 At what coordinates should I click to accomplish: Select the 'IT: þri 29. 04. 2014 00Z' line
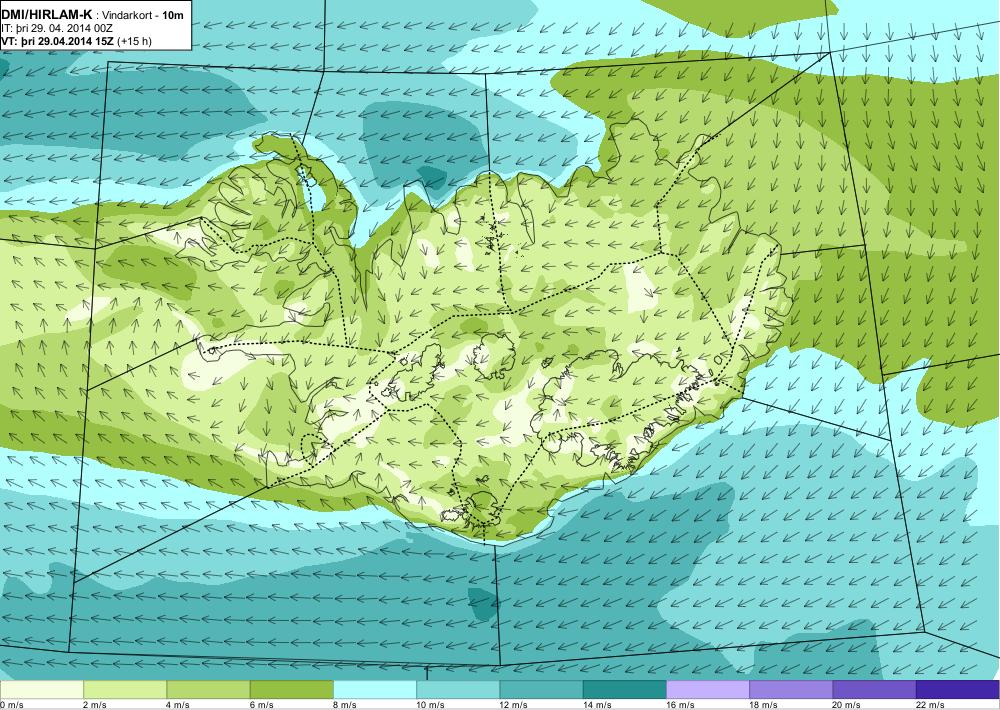(57, 28)
